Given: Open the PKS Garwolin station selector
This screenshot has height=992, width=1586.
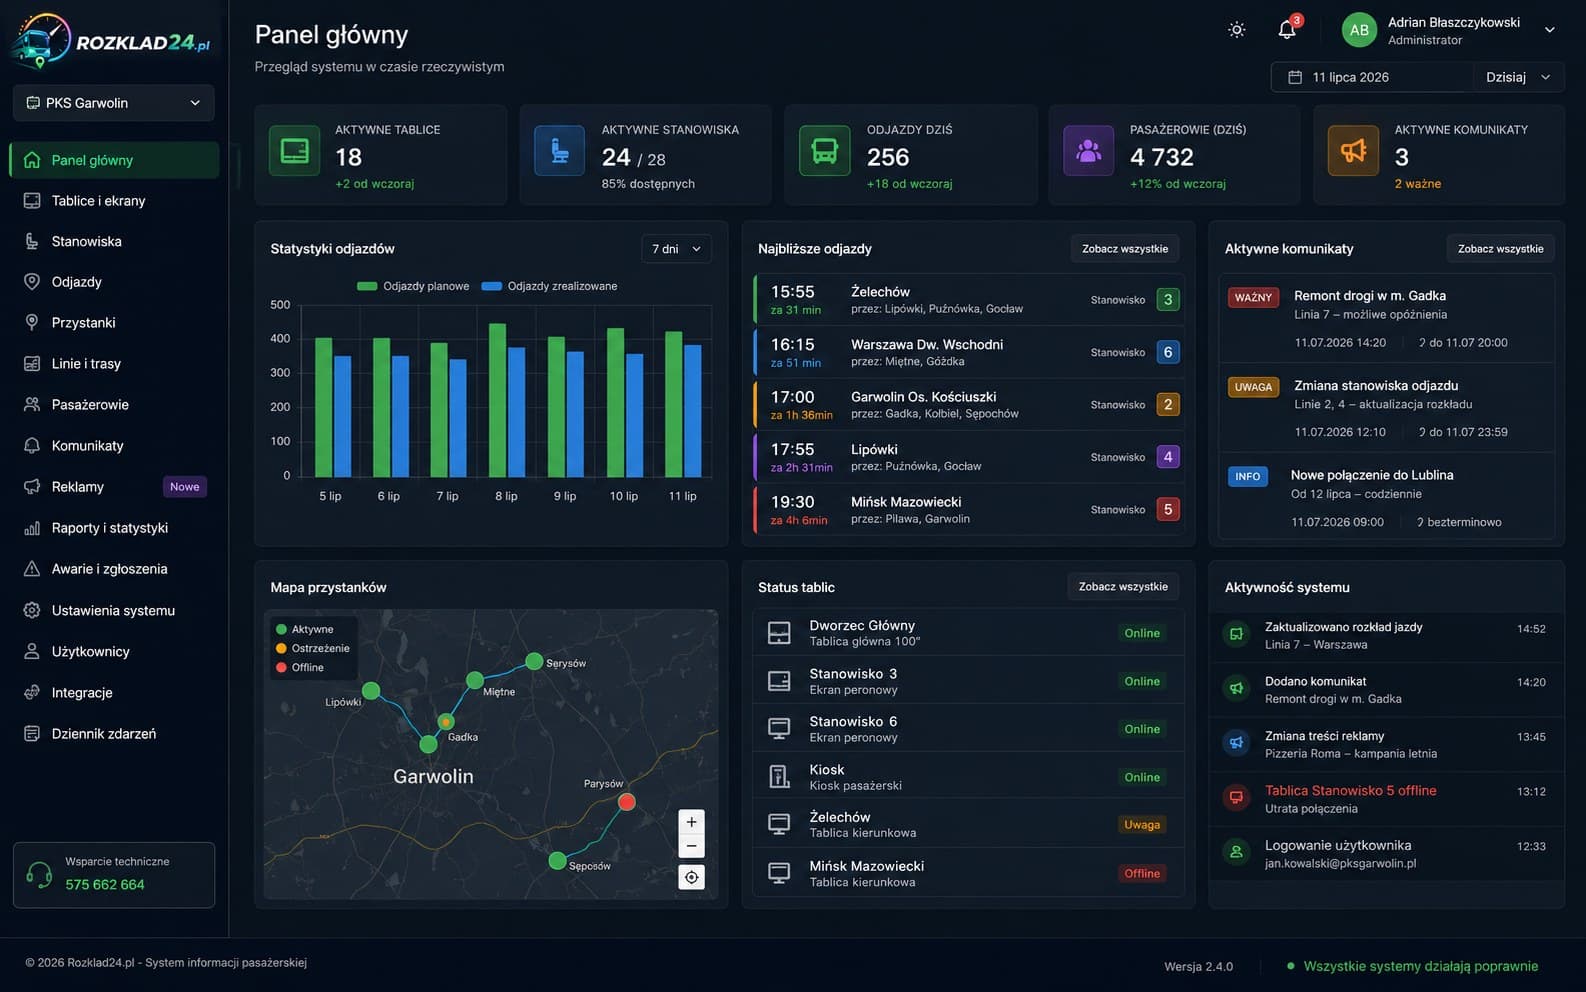Looking at the screenshot, I should (114, 103).
